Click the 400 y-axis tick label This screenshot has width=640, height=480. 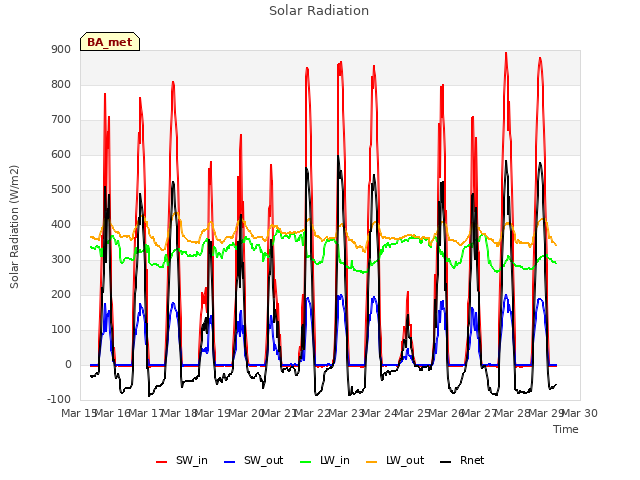(61, 224)
